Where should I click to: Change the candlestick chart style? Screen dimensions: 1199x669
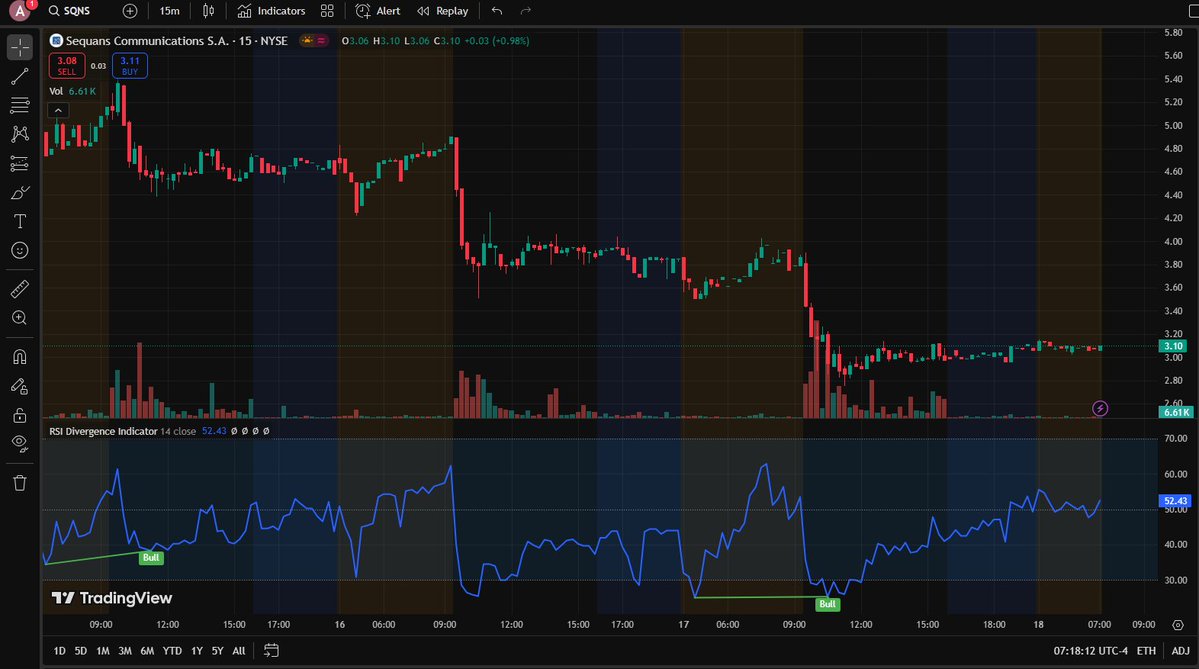click(x=208, y=11)
